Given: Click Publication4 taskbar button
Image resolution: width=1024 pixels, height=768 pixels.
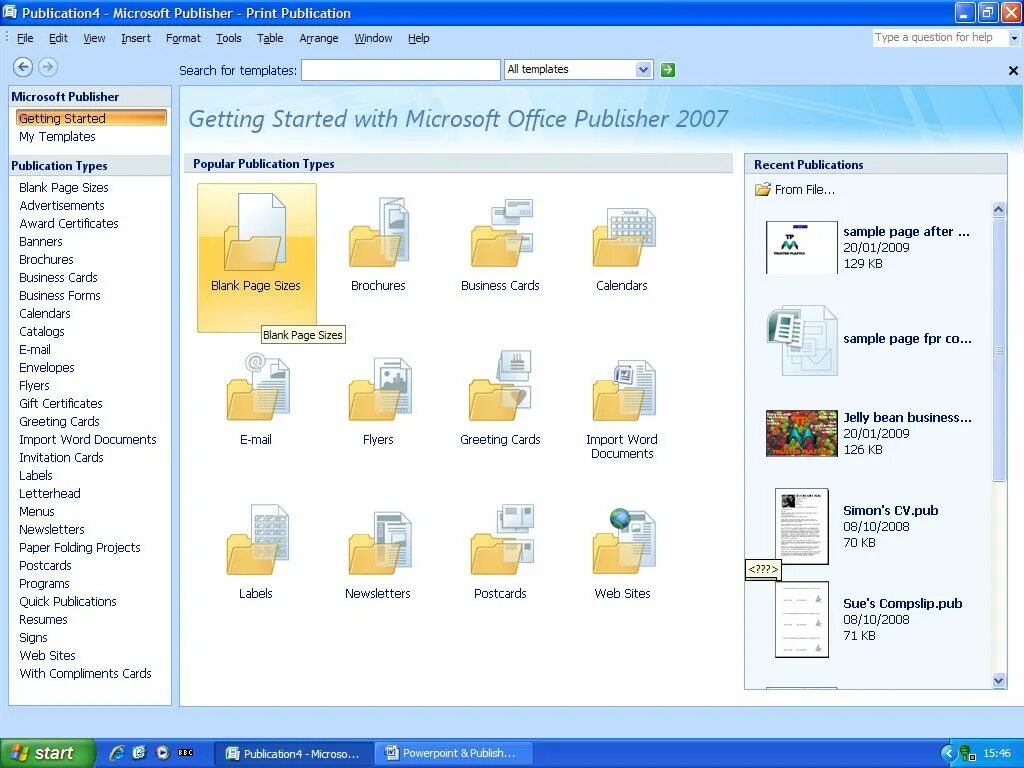Looking at the screenshot, I should point(293,753).
